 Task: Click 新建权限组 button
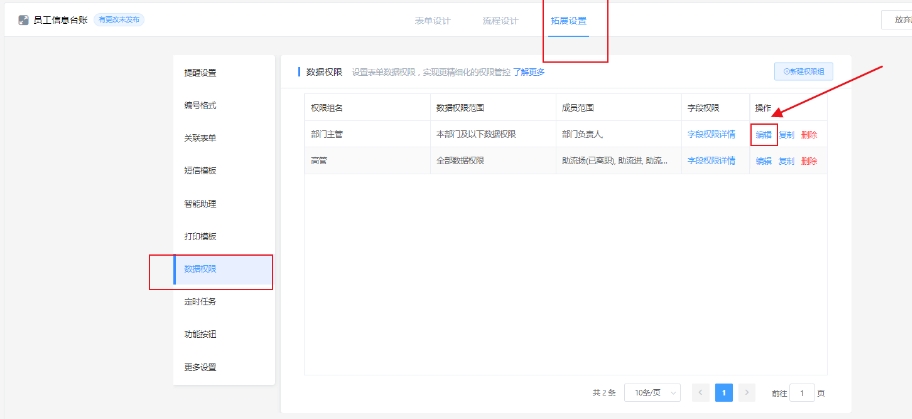803,72
